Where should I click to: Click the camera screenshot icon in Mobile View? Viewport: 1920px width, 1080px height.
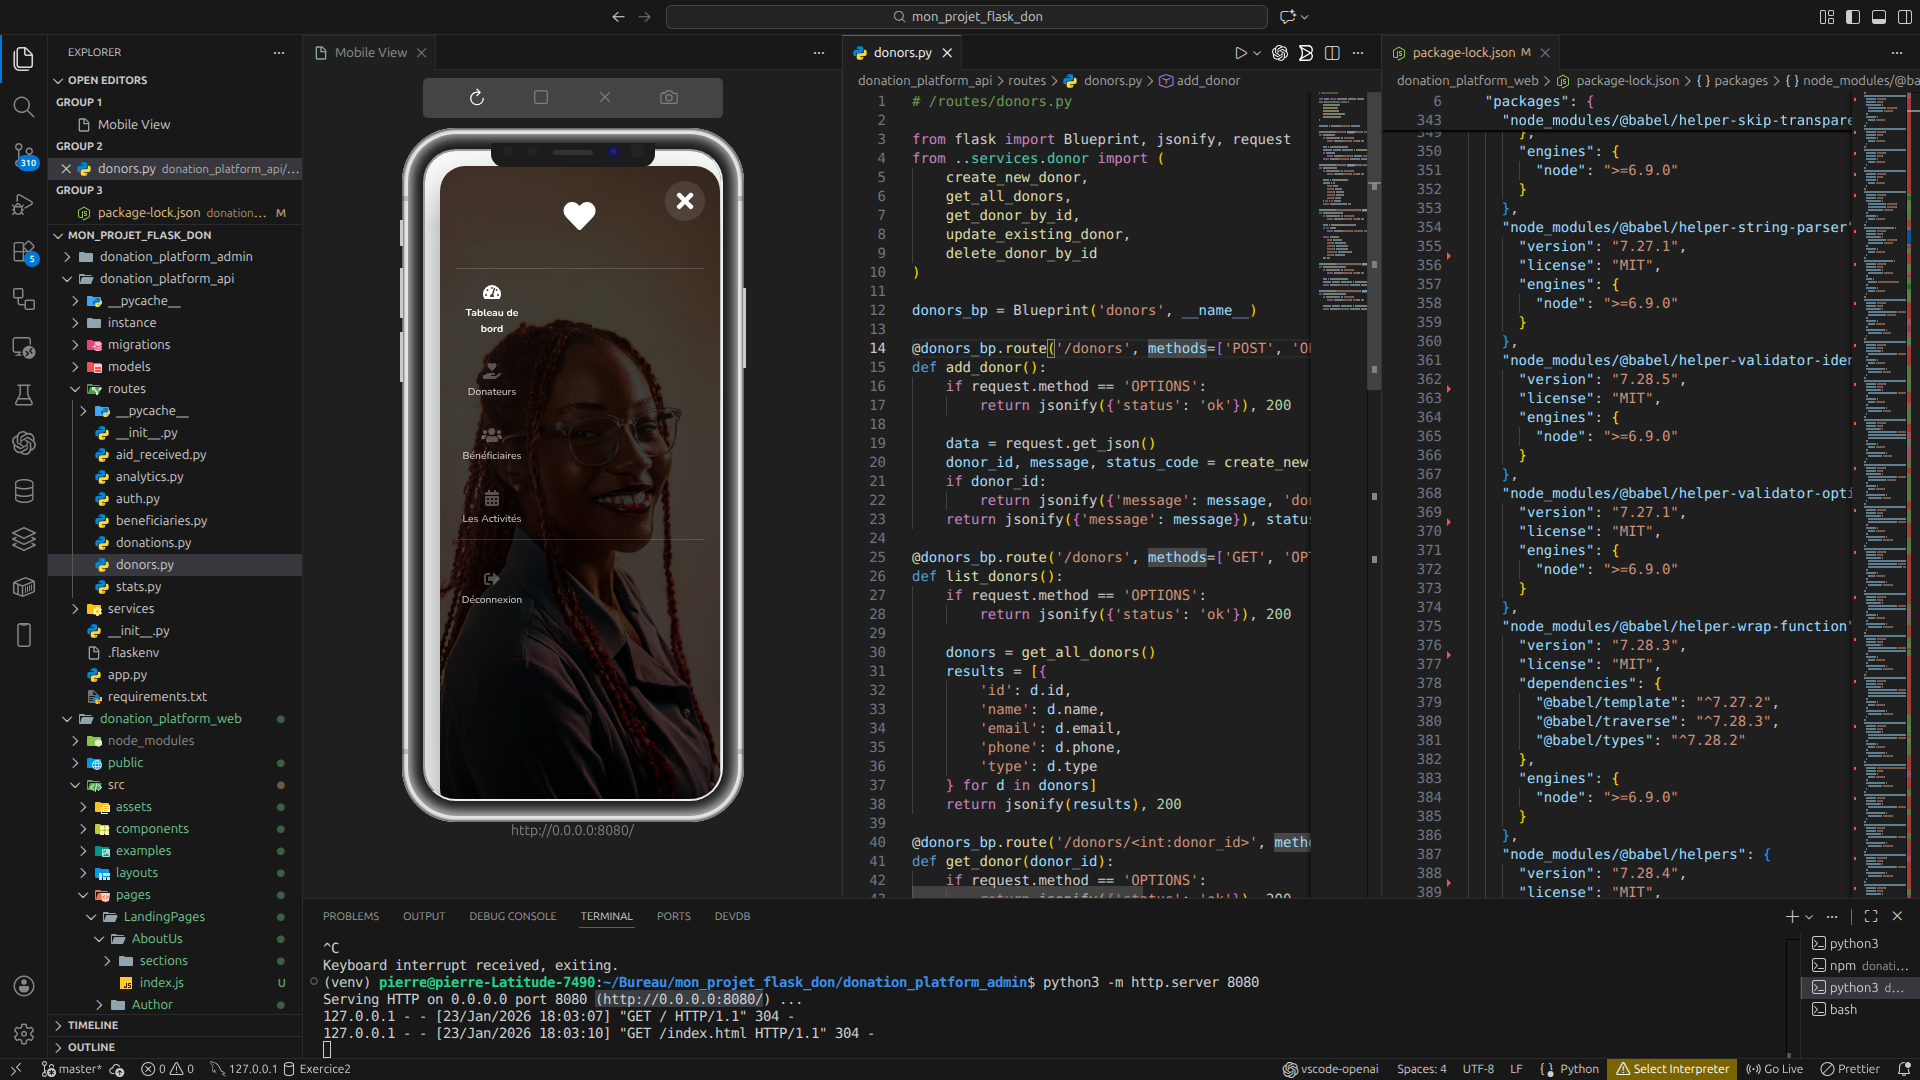pyautogui.click(x=669, y=97)
